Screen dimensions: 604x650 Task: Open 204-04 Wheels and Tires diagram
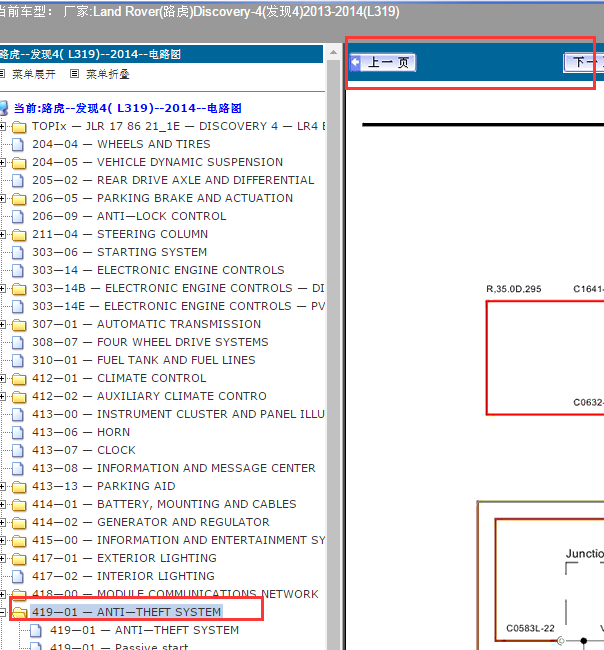pos(121,144)
